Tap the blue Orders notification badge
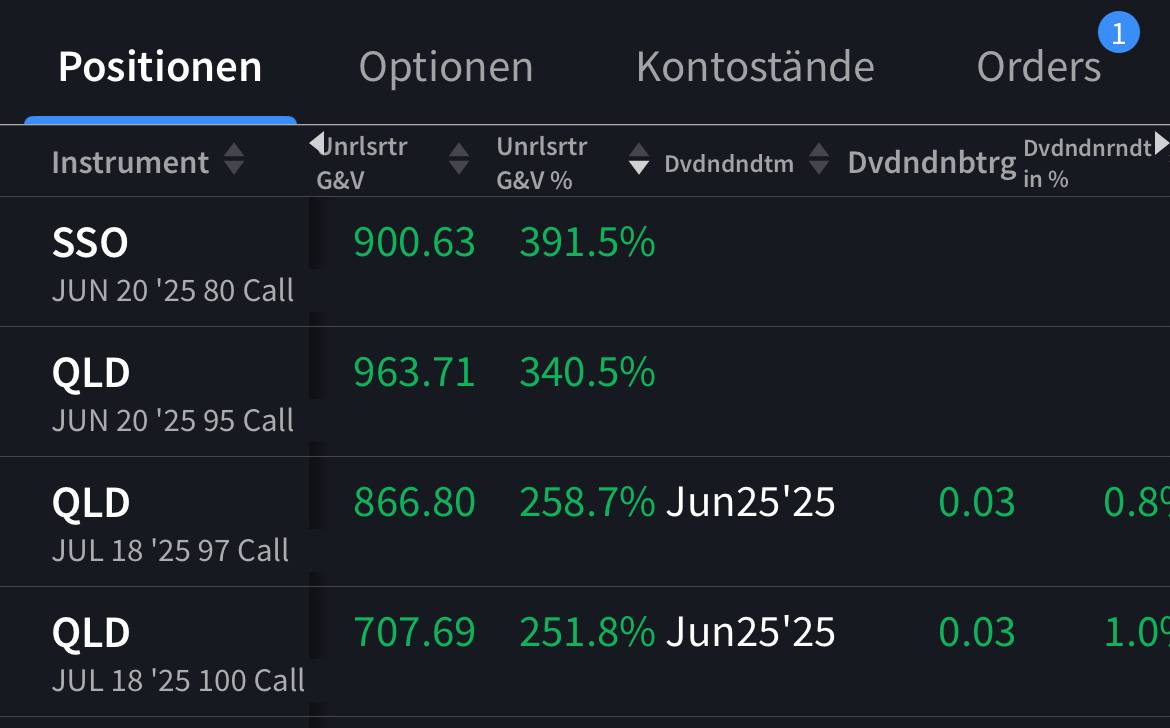This screenshot has height=728, width=1170. [x=1118, y=34]
